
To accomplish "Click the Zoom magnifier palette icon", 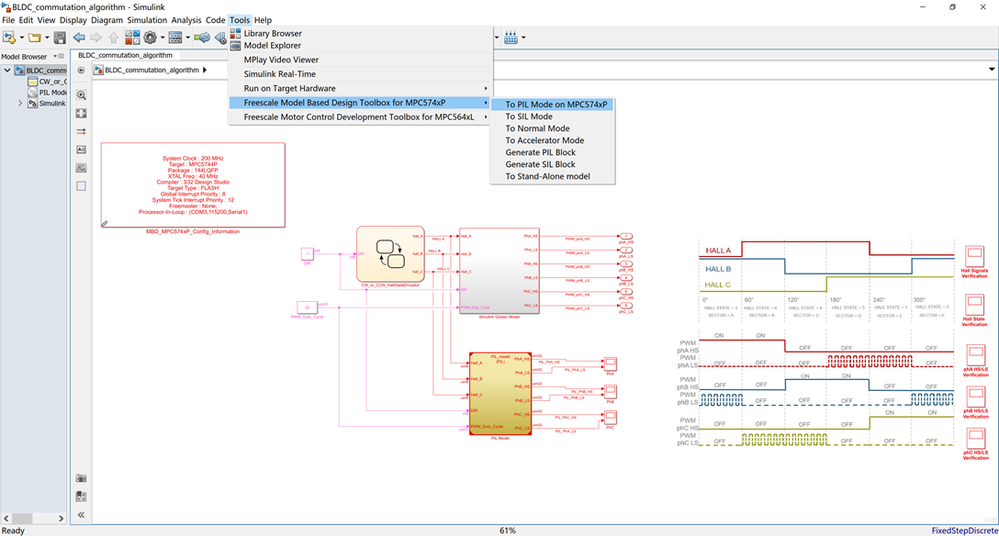I will [81, 95].
